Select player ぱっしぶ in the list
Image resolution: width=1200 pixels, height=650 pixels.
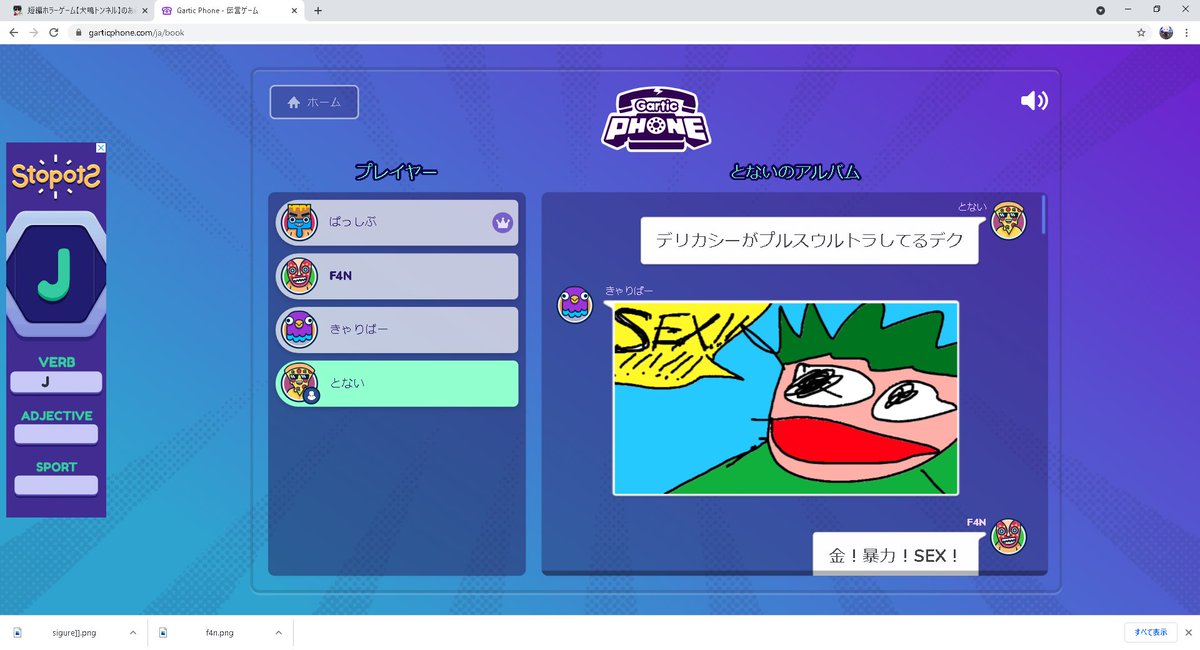point(397,222)
